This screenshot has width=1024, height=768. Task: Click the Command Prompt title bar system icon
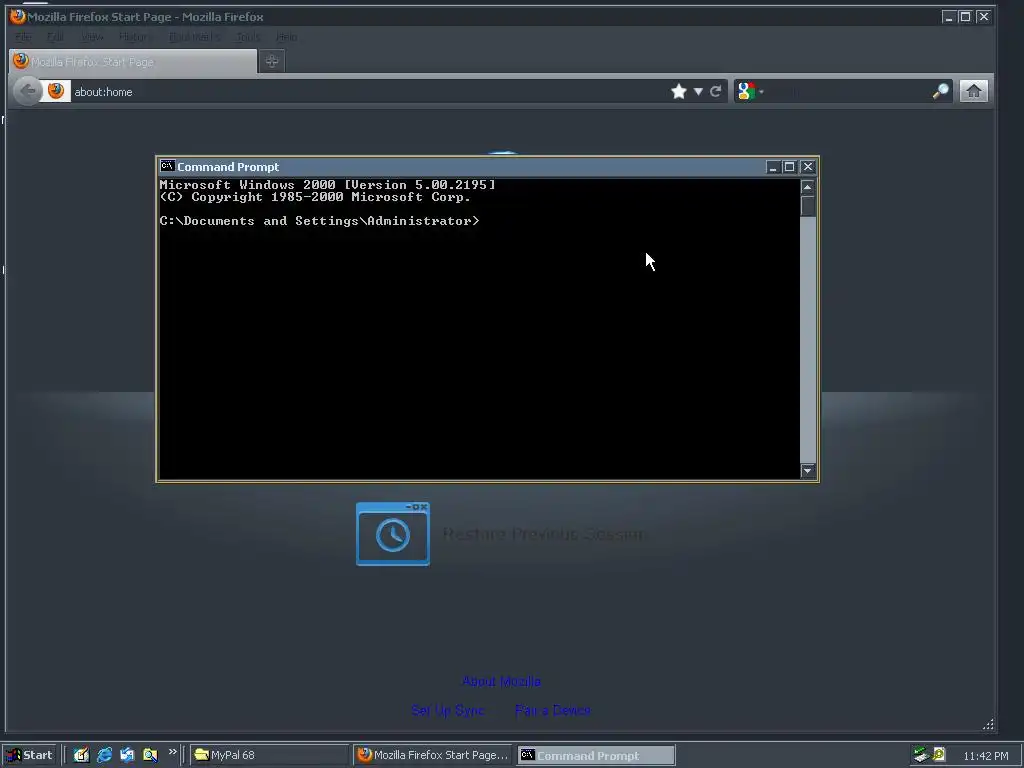coord(168,166)
